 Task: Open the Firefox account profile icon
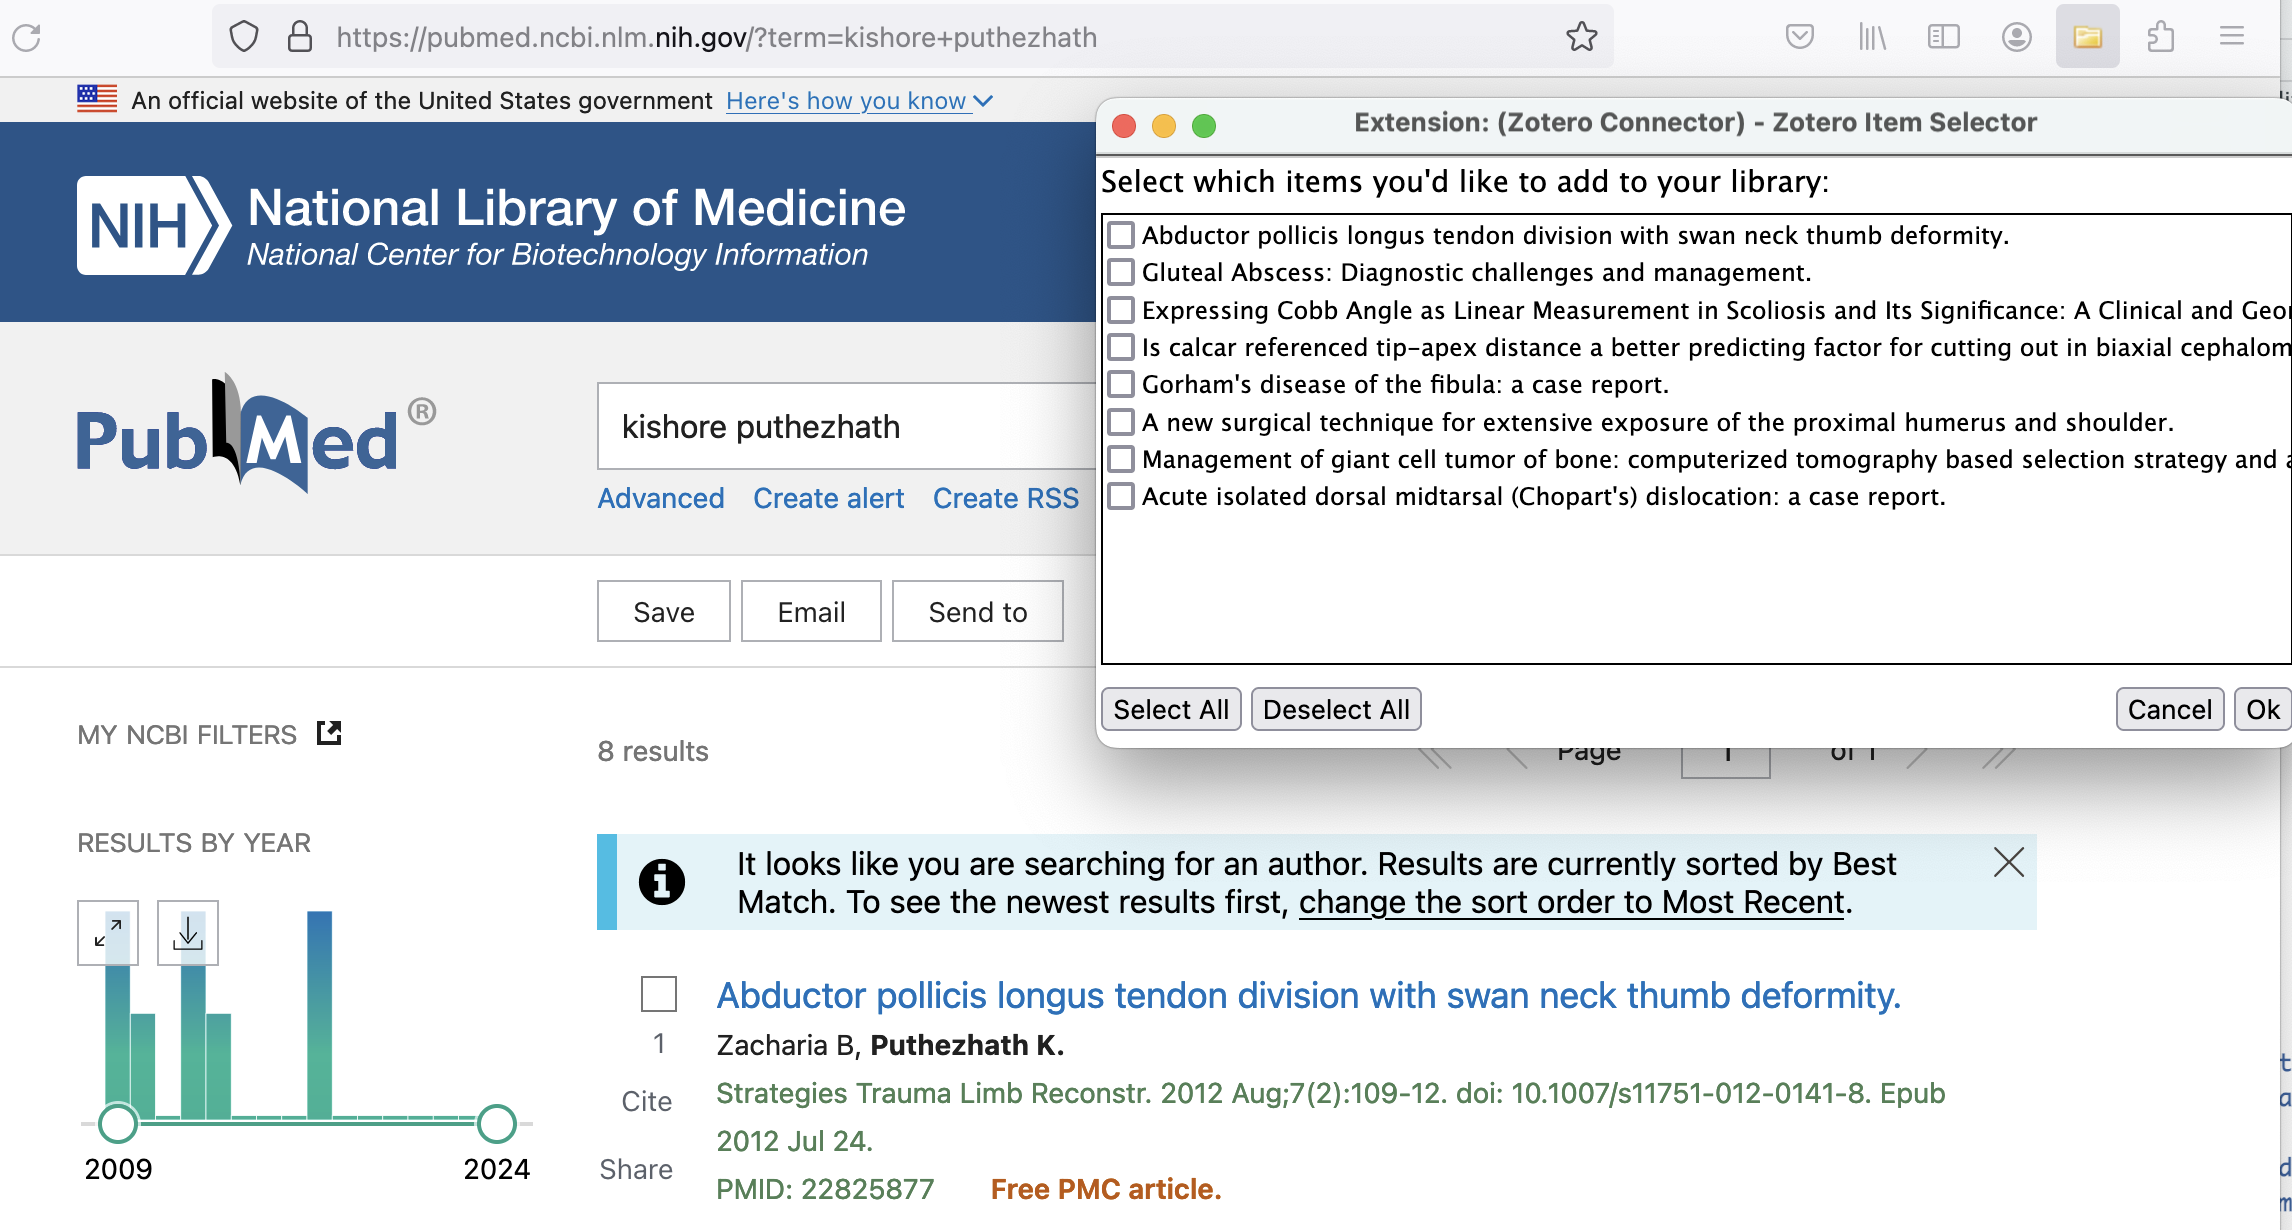[x=2016, y=37]
